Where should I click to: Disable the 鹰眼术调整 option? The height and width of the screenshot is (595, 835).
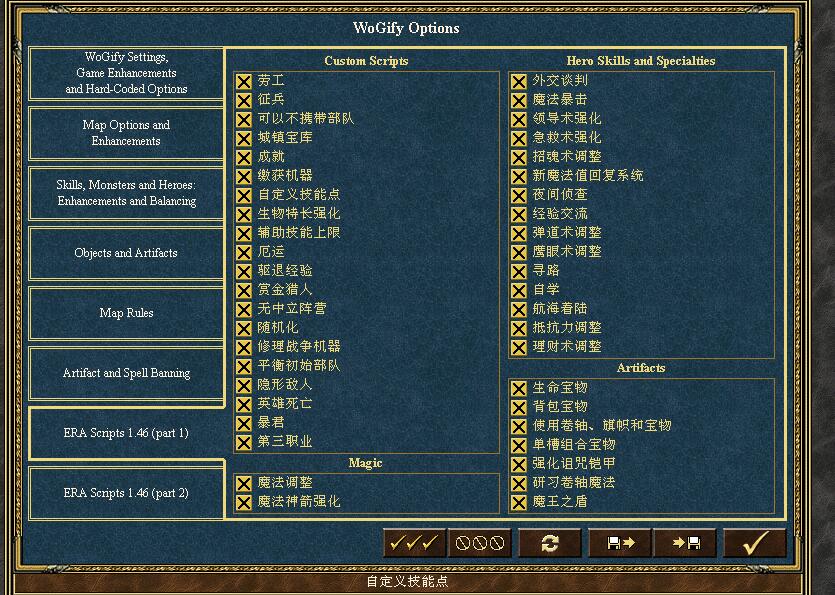(x=519, y=252)
